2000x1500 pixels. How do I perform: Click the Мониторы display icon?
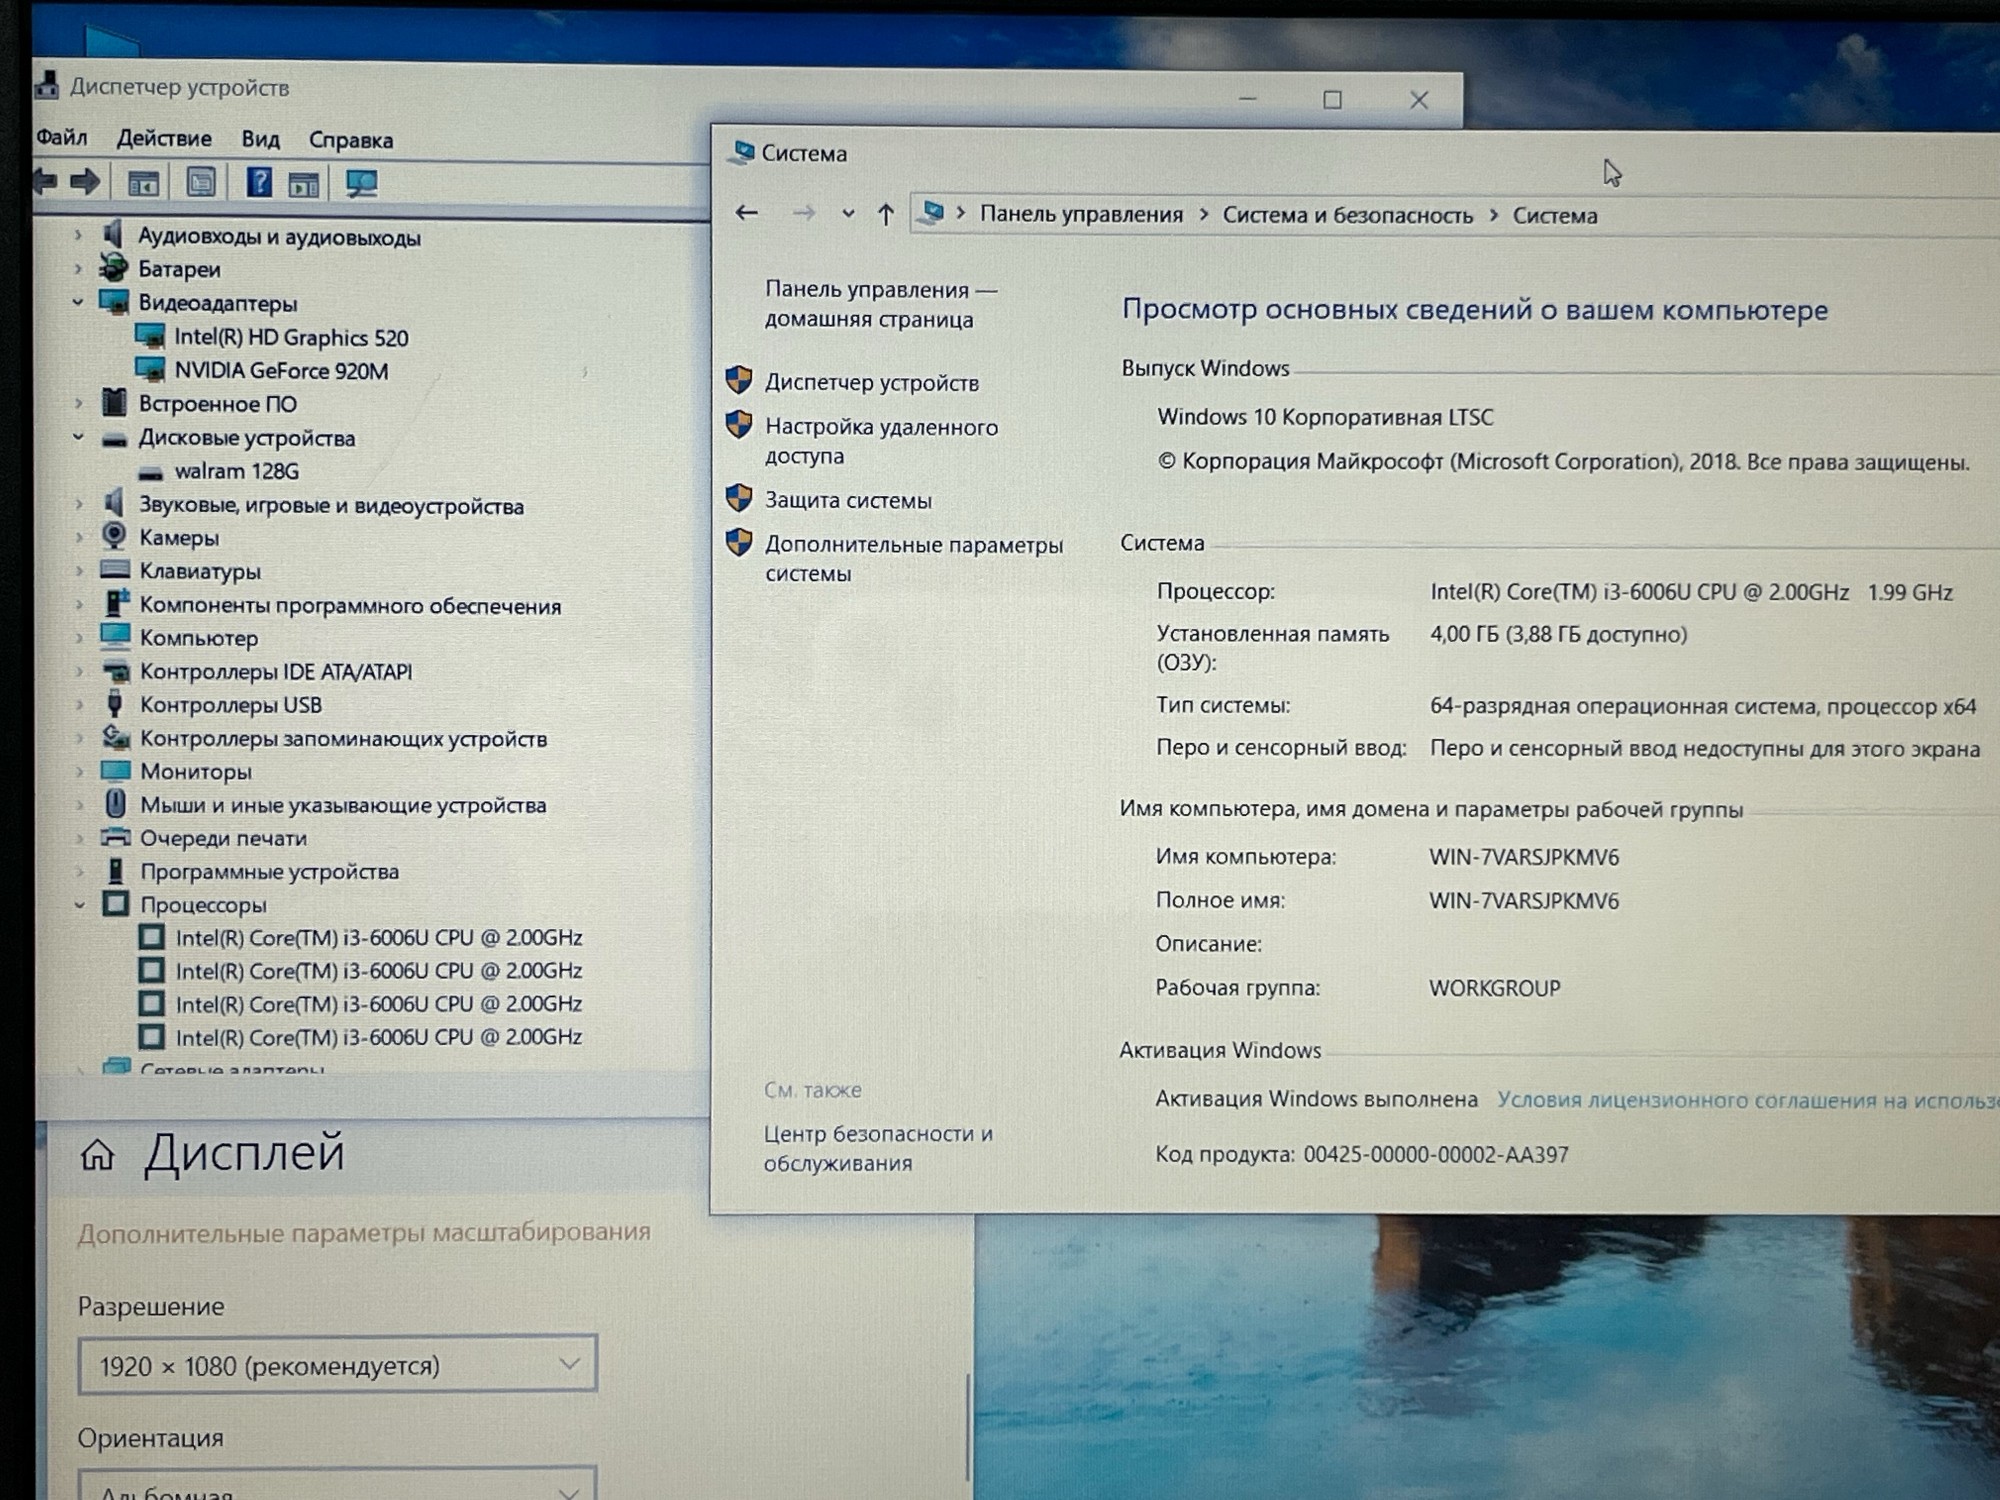tap(116, 771)
